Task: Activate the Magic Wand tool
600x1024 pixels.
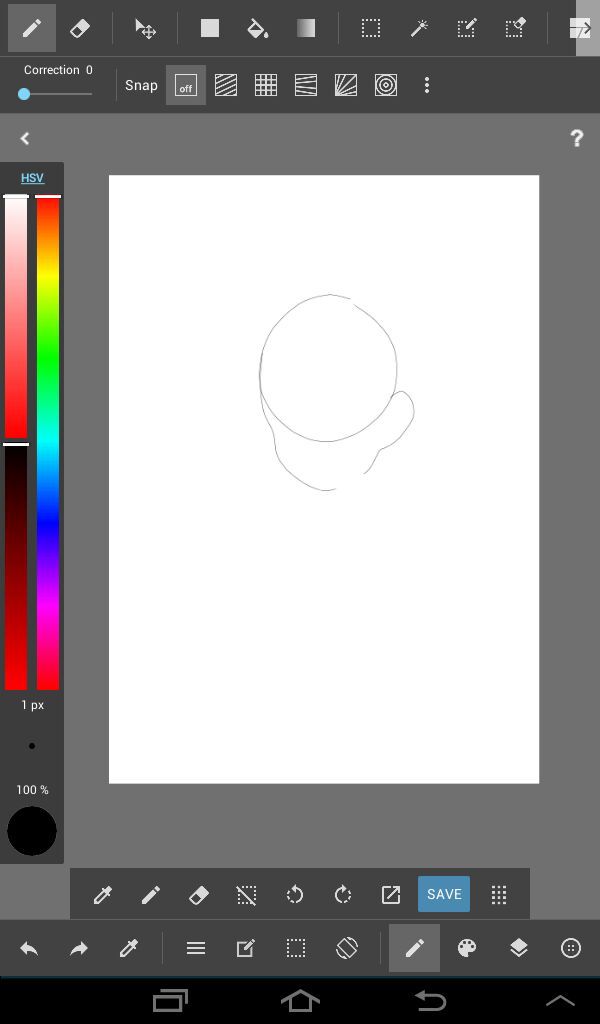Action: click(x=419, y=28)
